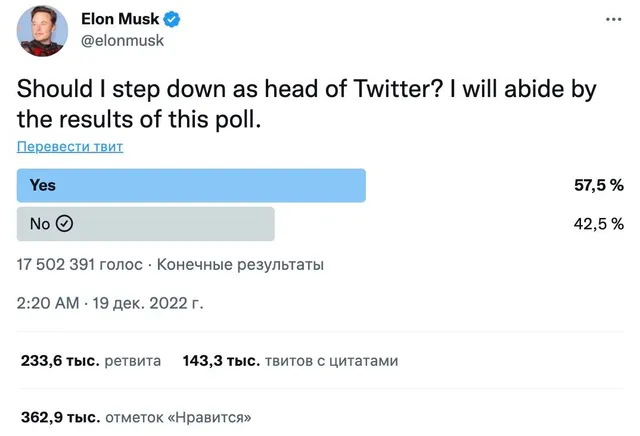The height and width of the screenshot is (436, 640).
Task: Click the Yes option label text
Action: pos(42,185)
